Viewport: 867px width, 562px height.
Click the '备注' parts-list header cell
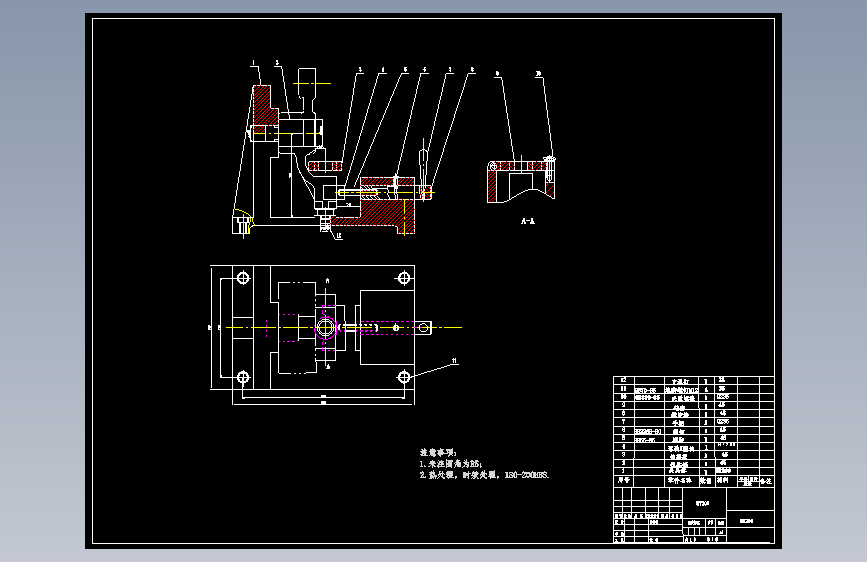point(766,481)
